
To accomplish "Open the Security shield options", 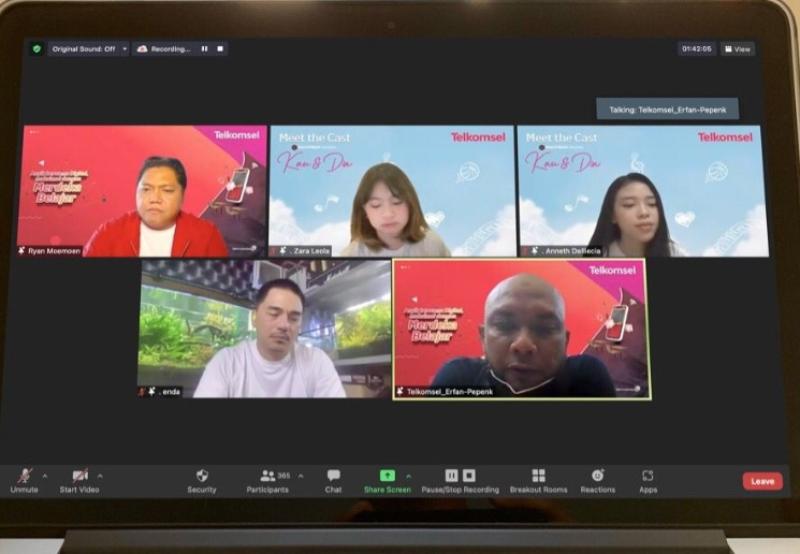I will (x=202, y=476).
